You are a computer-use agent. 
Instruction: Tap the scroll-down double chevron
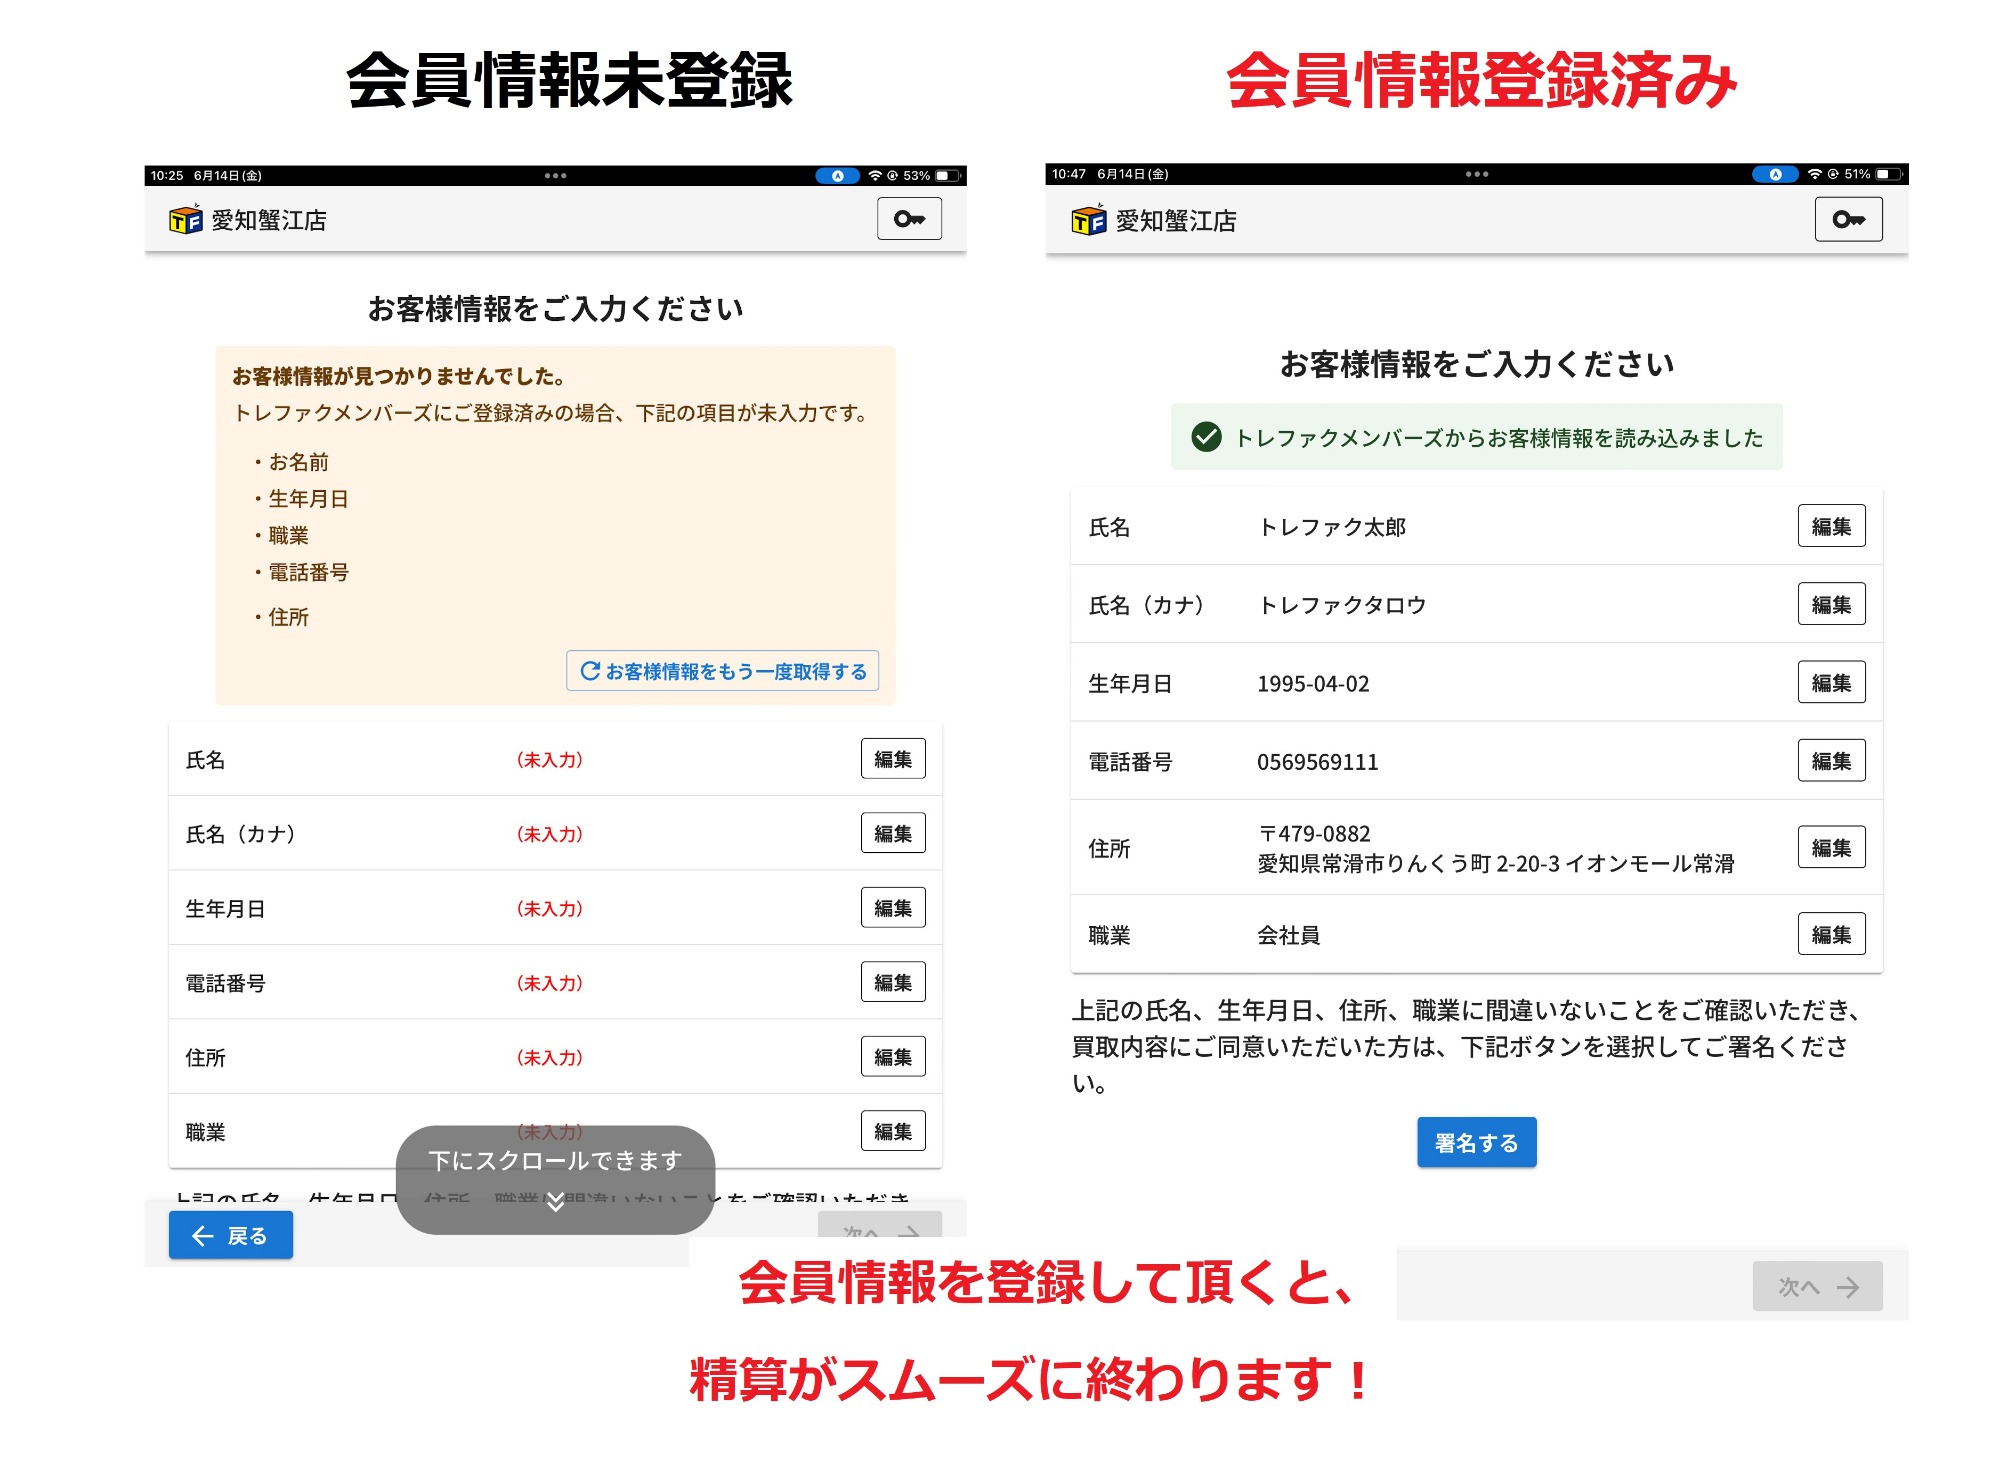(x=555, y=1202)
